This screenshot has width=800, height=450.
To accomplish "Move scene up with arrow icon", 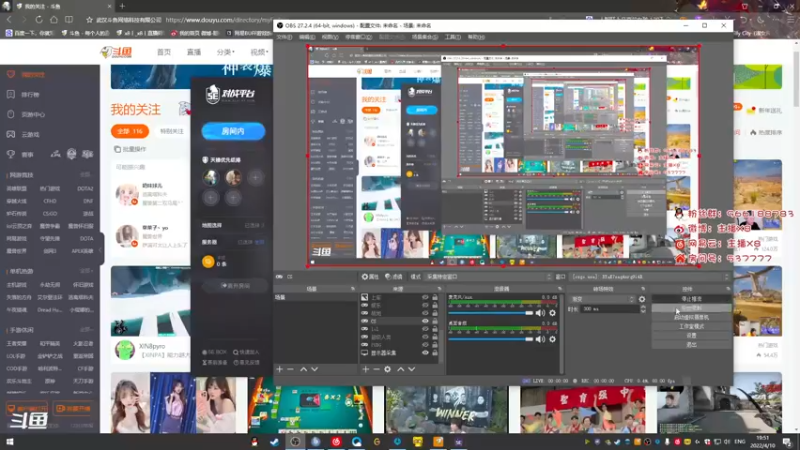I will (304, 369).
